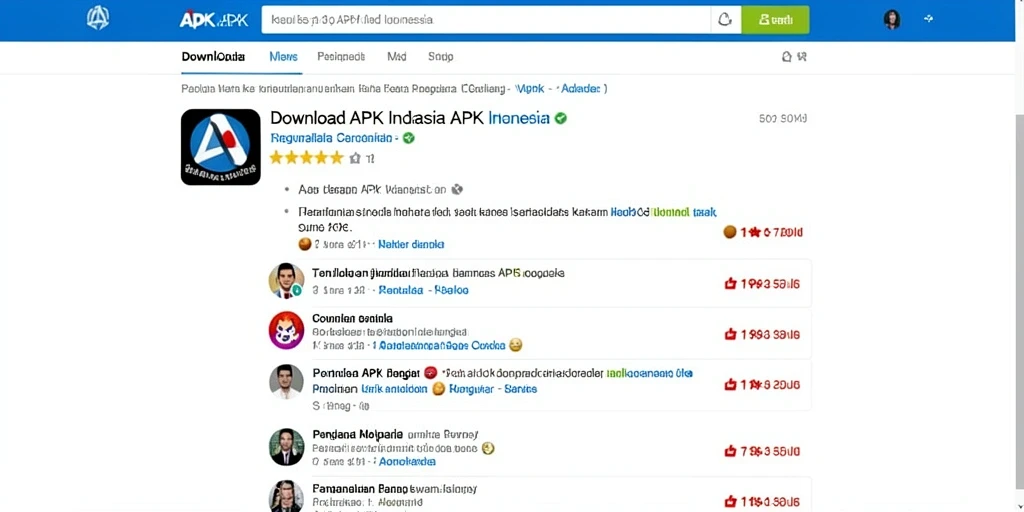The height and width of the screenshot is (512, 1024).
Task: Select the Sndp tab
Action: pyautogui.click(x=440, y=57)
